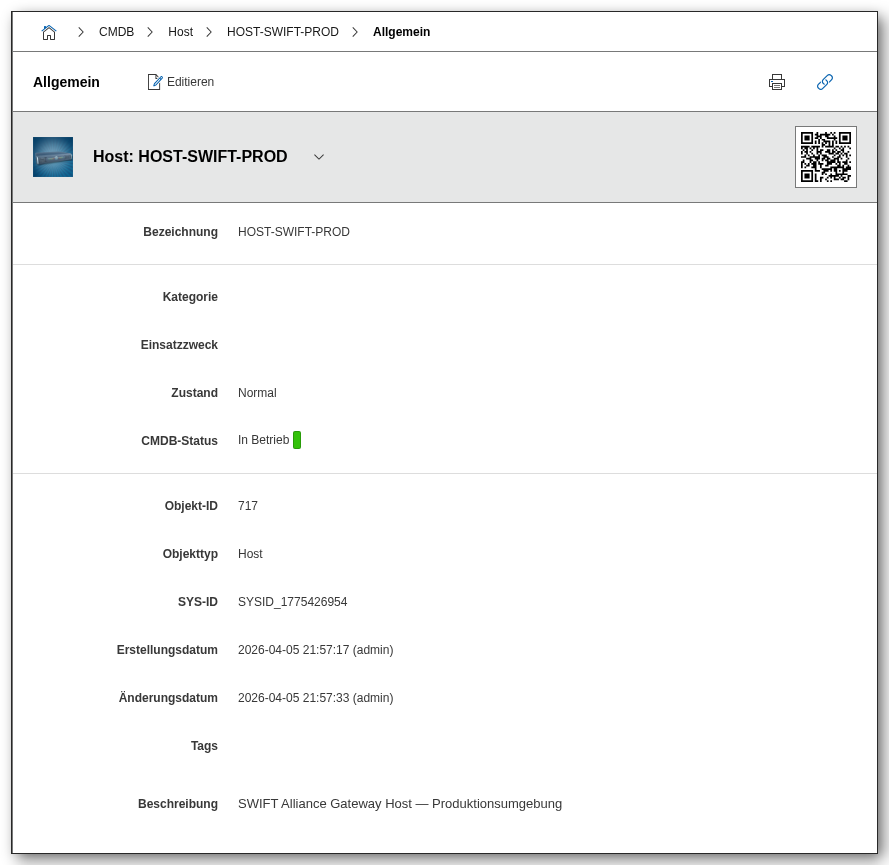The width and height of the screenshot is (889, 865).
Task: Select the HOST-SWIFT-PROD breadcrumb item
Action: pyautogui.click(x=282, y=32)
